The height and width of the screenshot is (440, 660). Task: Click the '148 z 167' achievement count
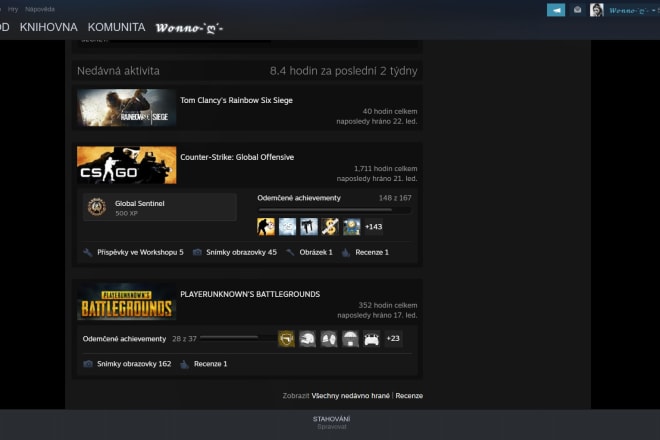[x=395, y=198]
